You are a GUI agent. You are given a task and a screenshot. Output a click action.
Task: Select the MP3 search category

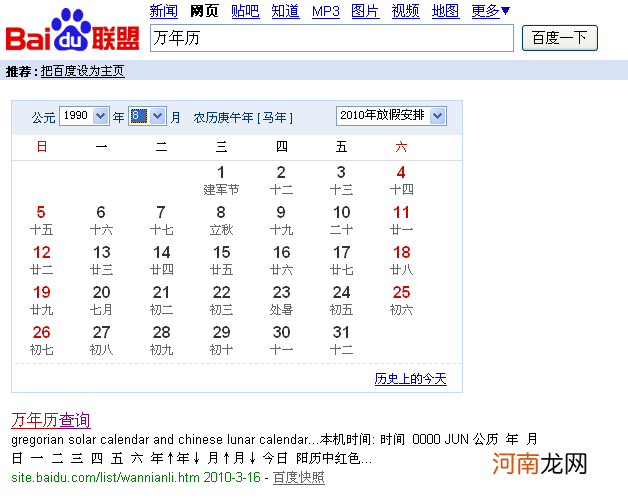(326, 11)
